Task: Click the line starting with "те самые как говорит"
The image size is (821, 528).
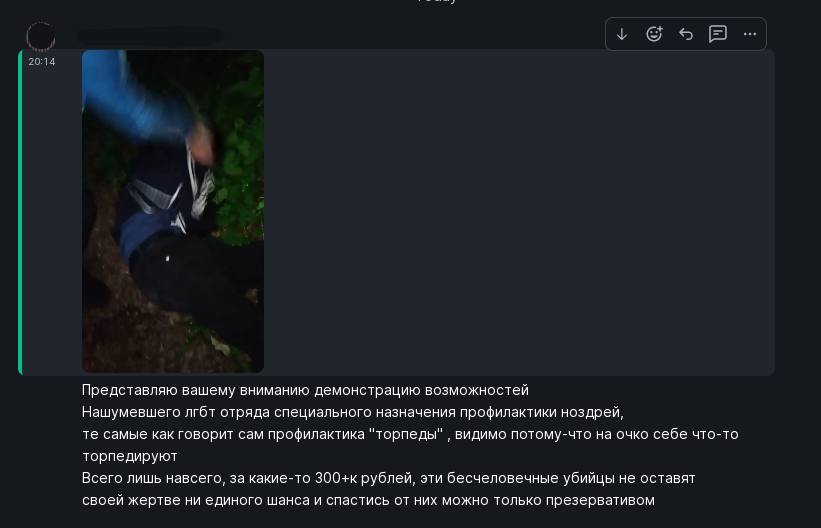Action: coord(410,434)
